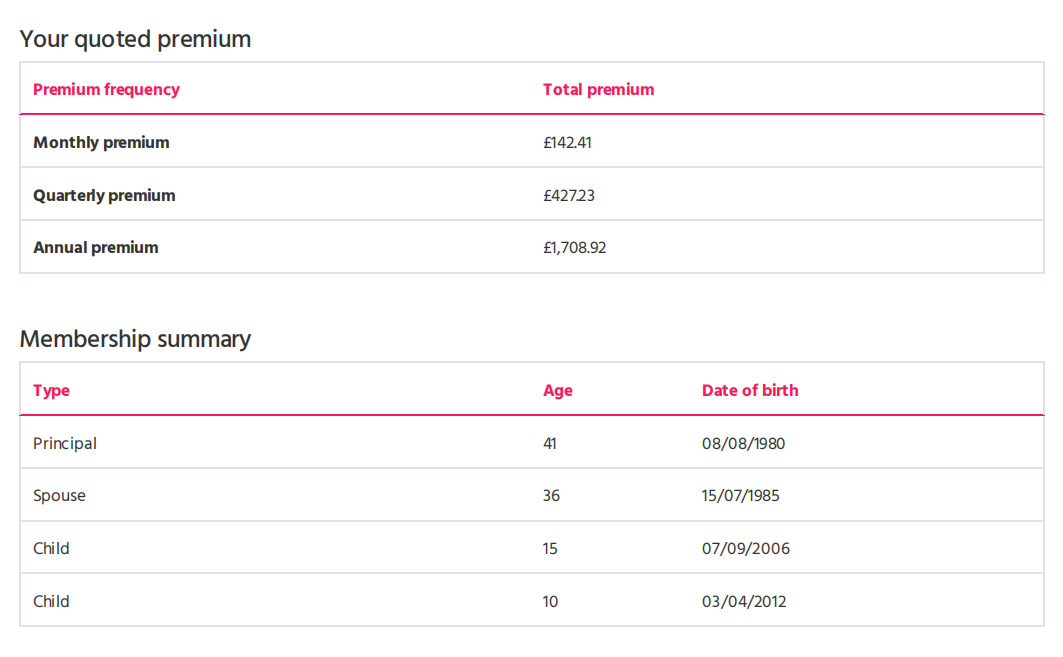This screenshot has height=657, width=1063.
Task: Click the Age column header
Action: pyautogui.click(x=558, y=391)
